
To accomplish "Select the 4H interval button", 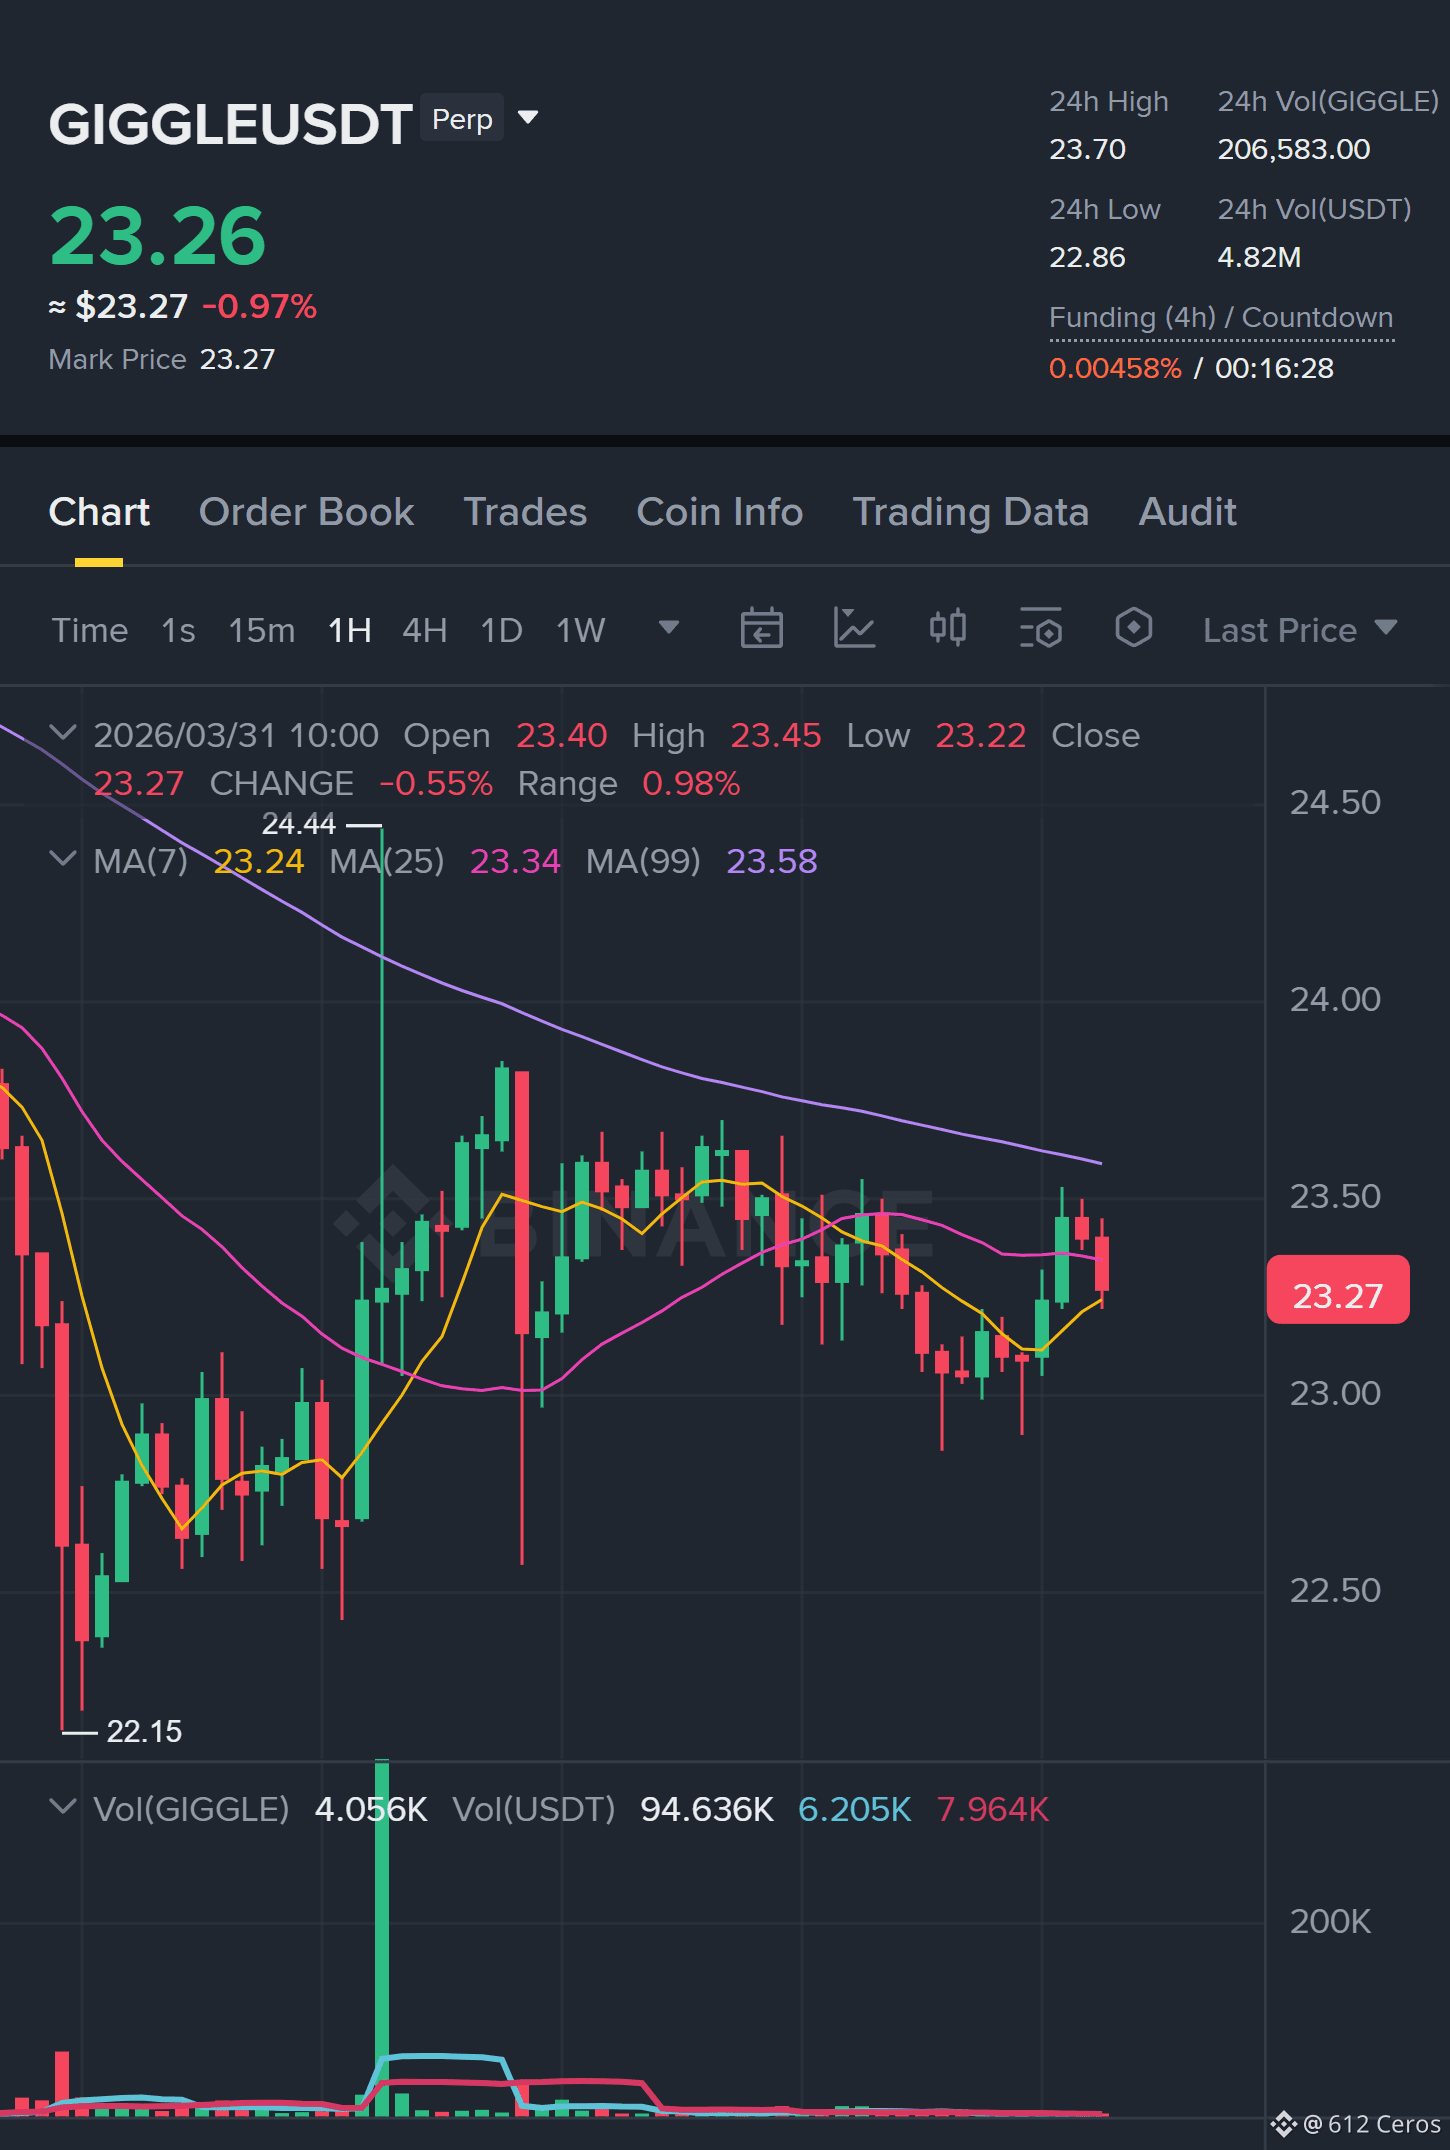I will coord(424,630).
